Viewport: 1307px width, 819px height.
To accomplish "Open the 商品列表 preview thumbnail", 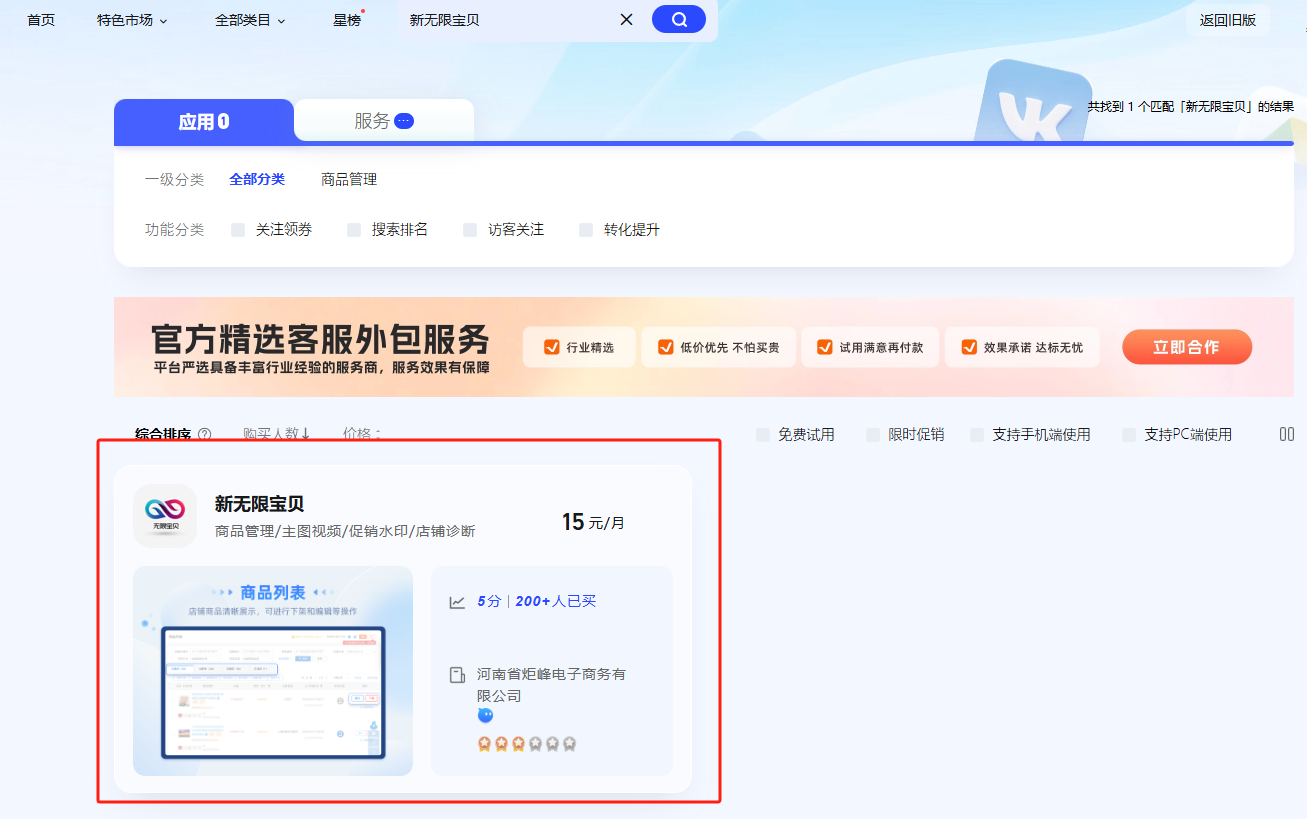I will (x=273, y=671).
